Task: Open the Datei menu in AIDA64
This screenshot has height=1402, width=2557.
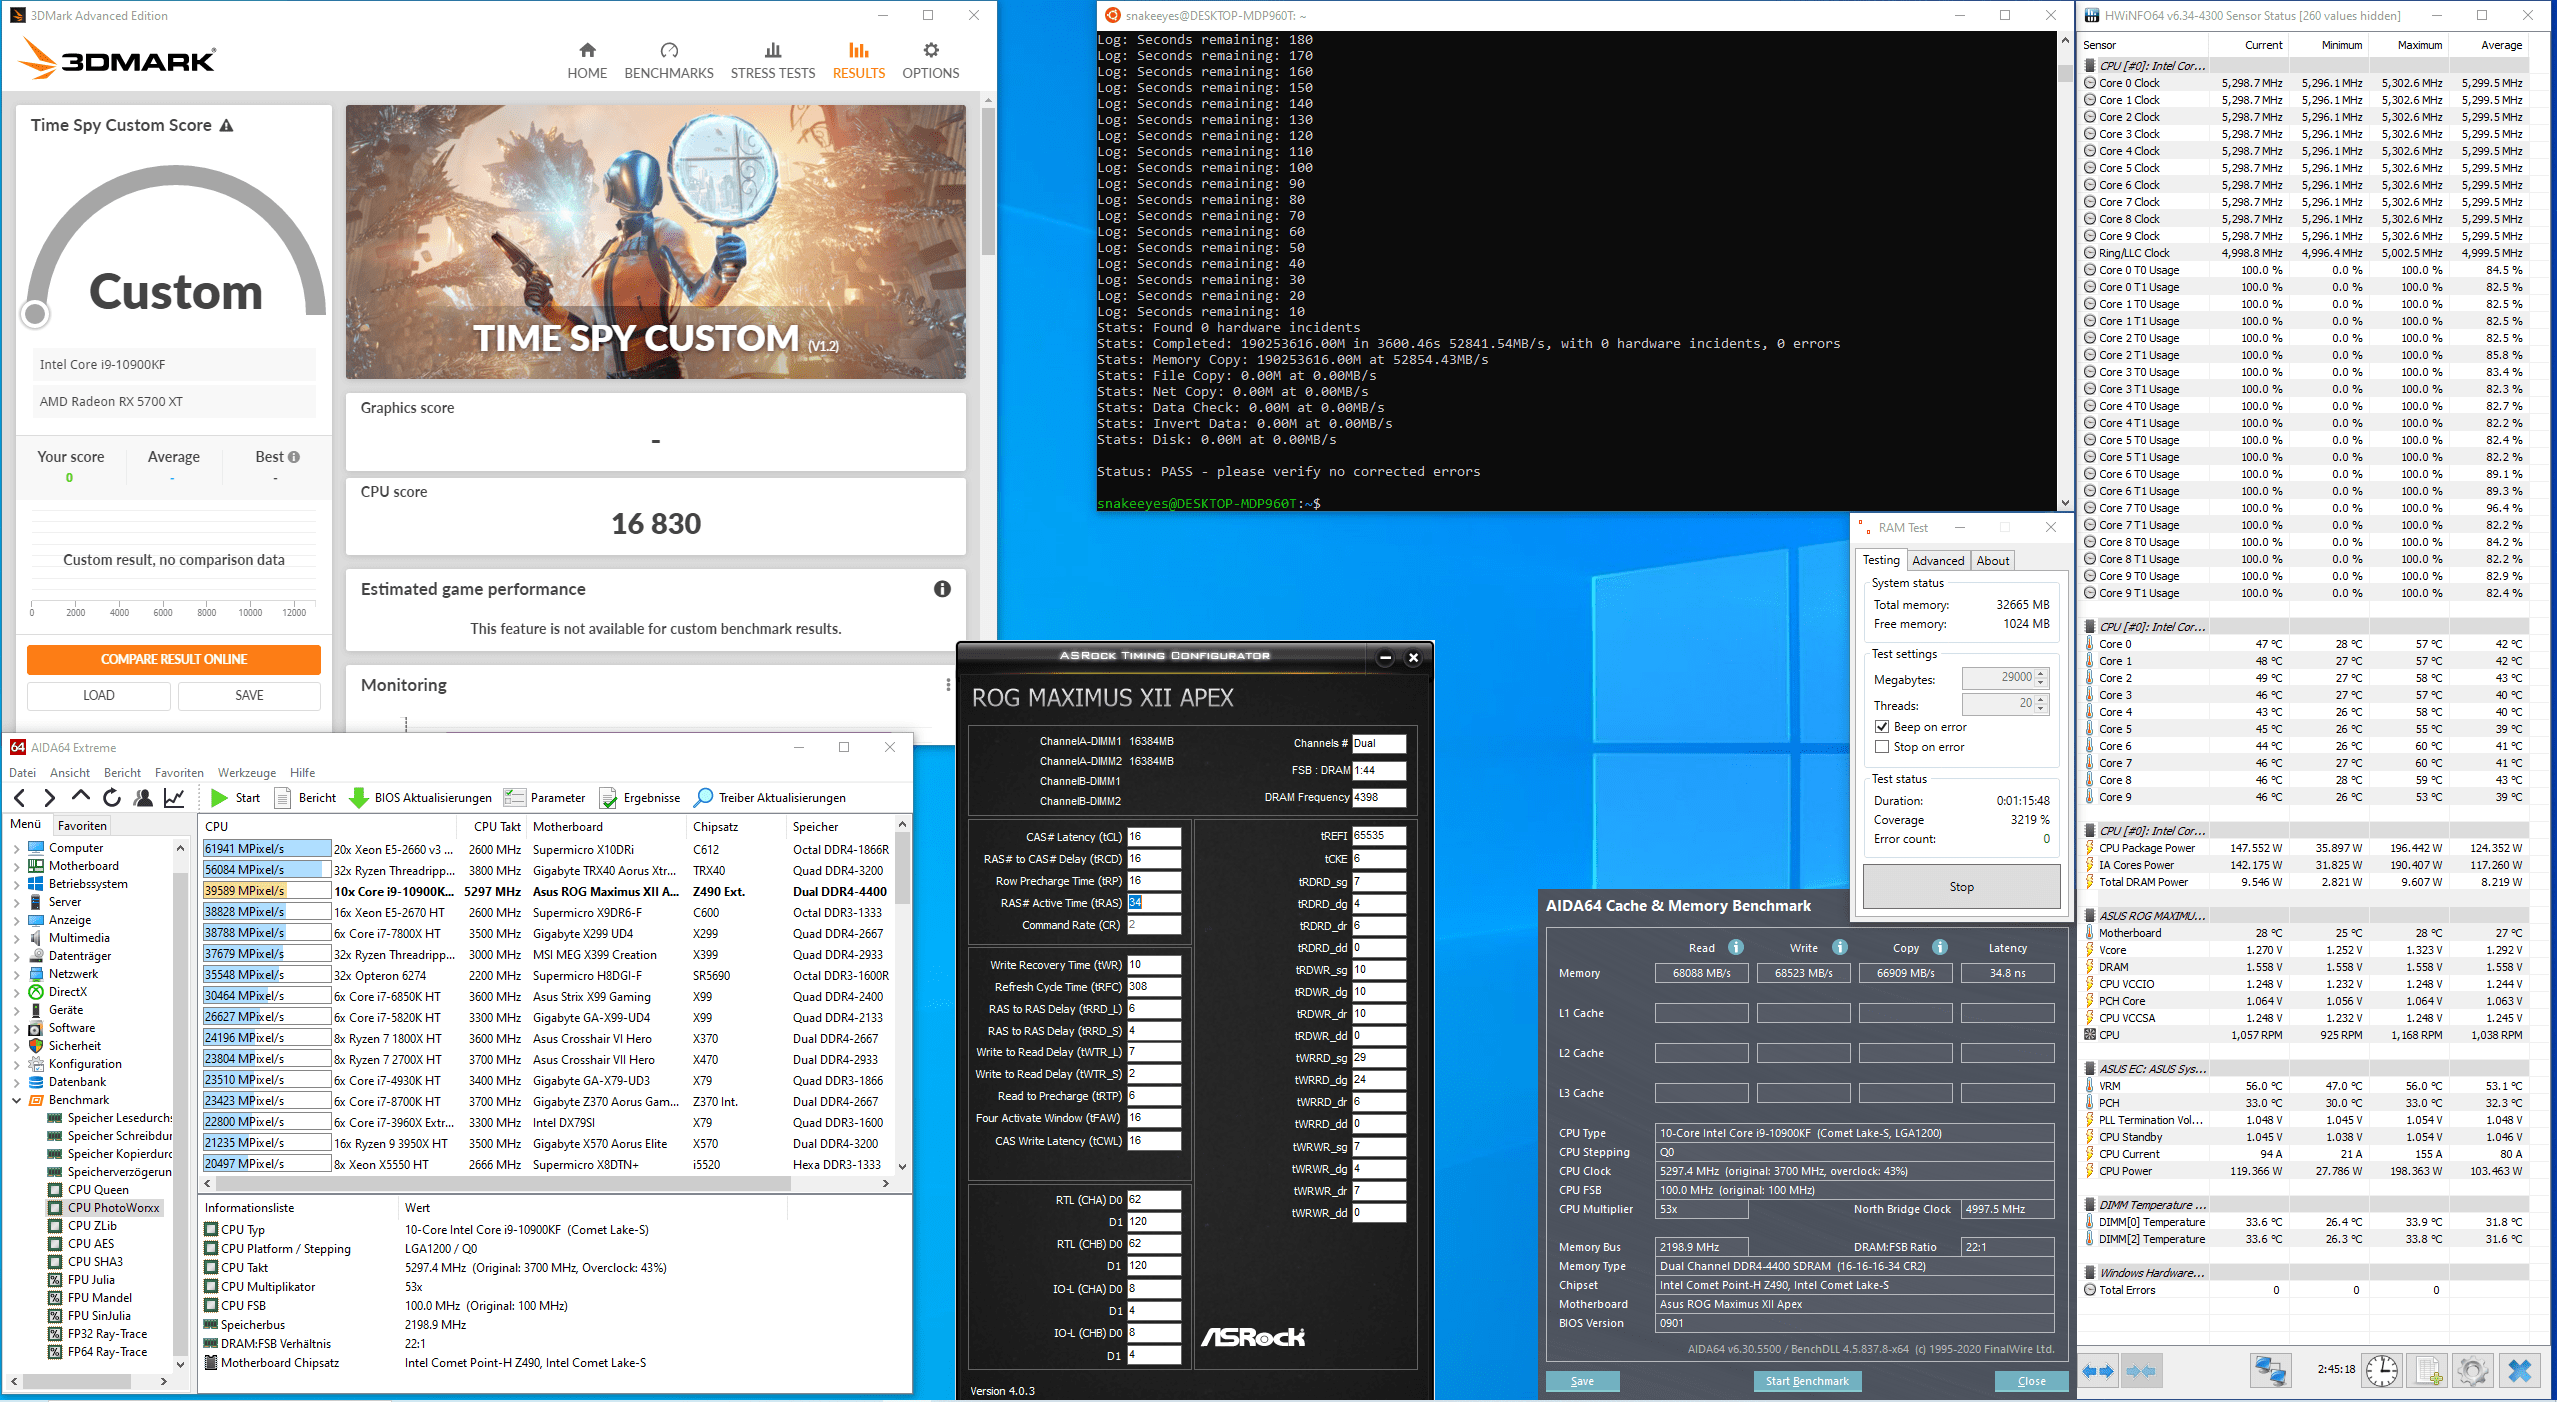Action: [22, 772]
